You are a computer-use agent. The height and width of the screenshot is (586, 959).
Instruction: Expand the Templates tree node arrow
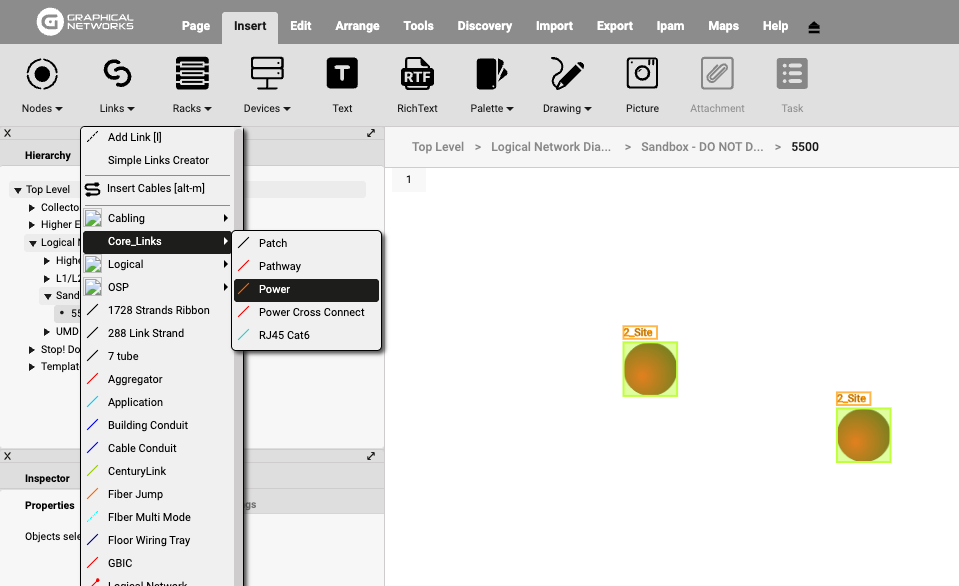point(32,367)
